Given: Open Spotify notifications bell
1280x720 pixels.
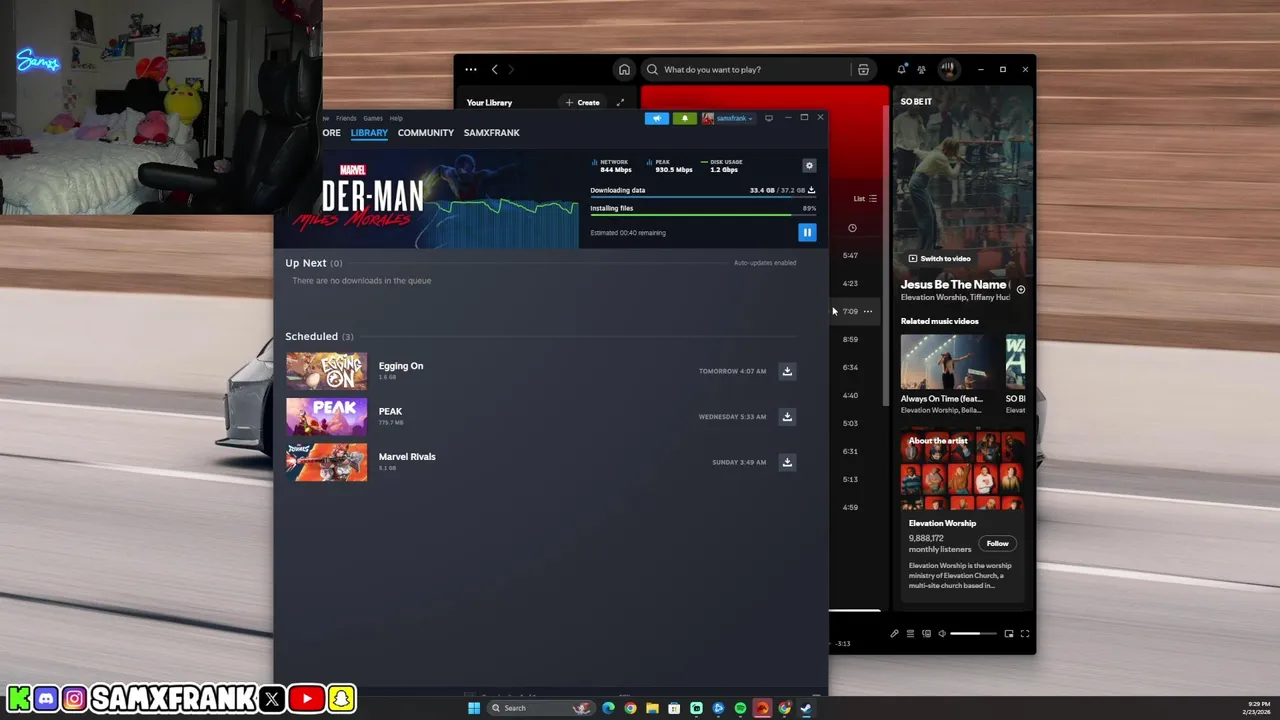Looking at the screenshot, I should pos(901,69).
